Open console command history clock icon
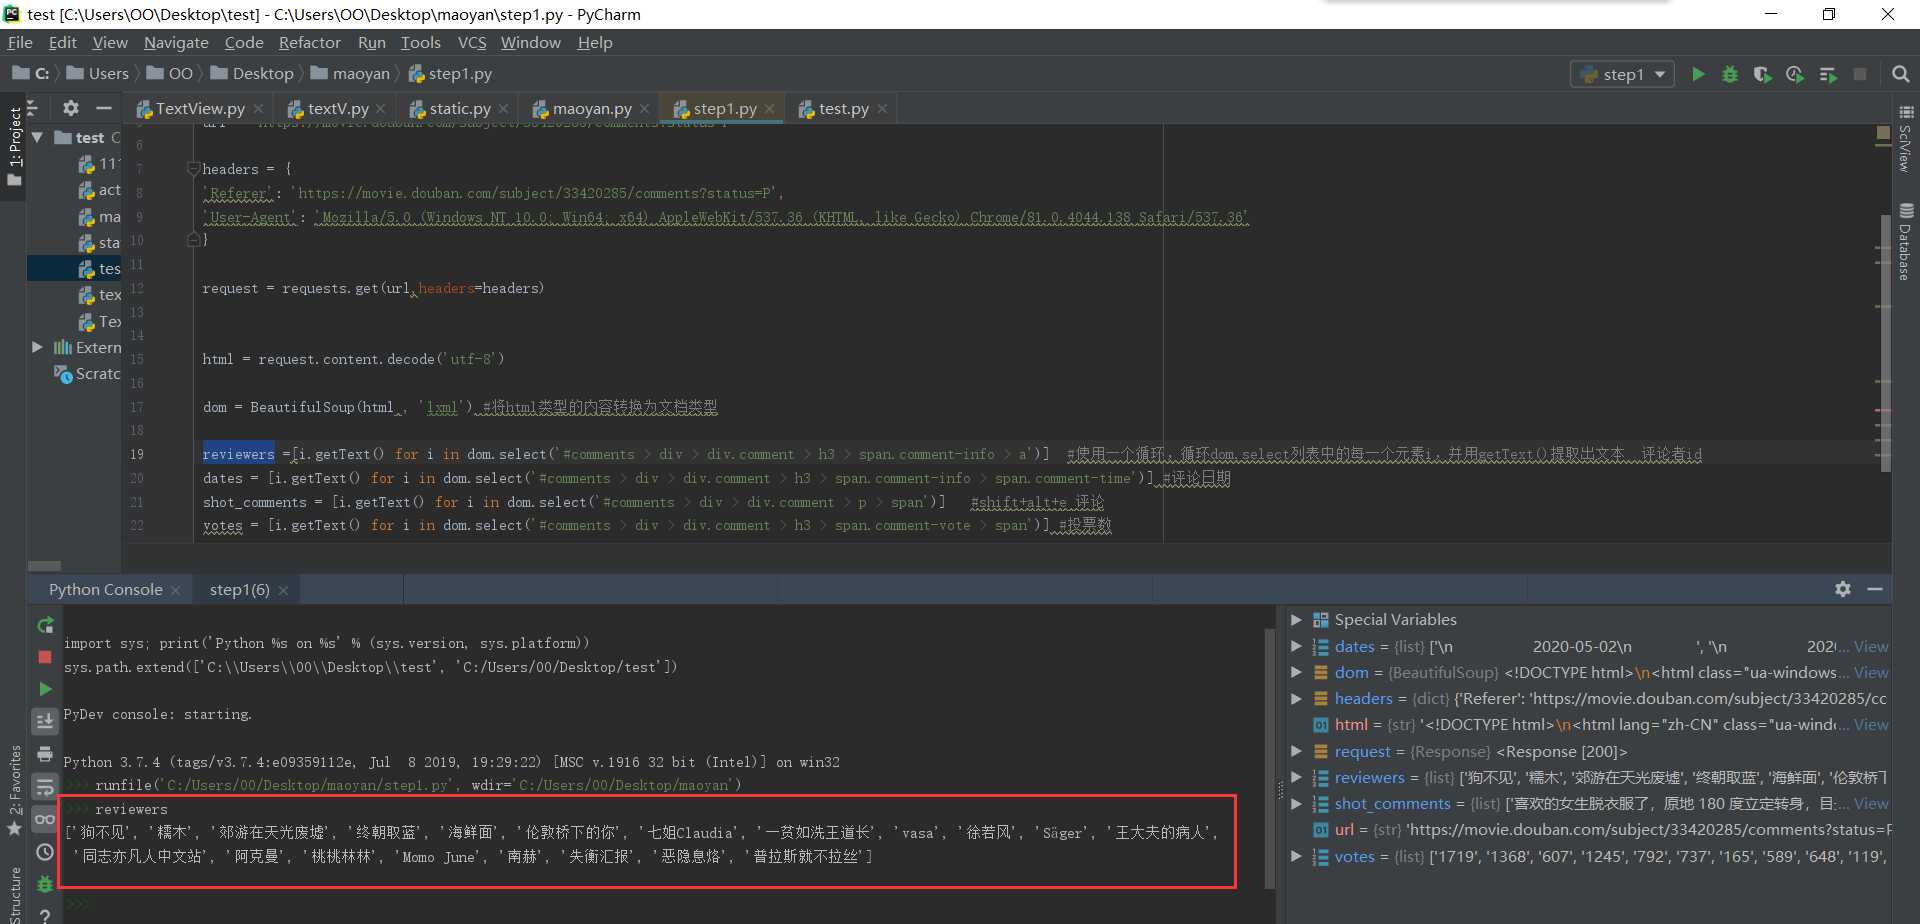The image size is (1920, 924). pos(45,852)
